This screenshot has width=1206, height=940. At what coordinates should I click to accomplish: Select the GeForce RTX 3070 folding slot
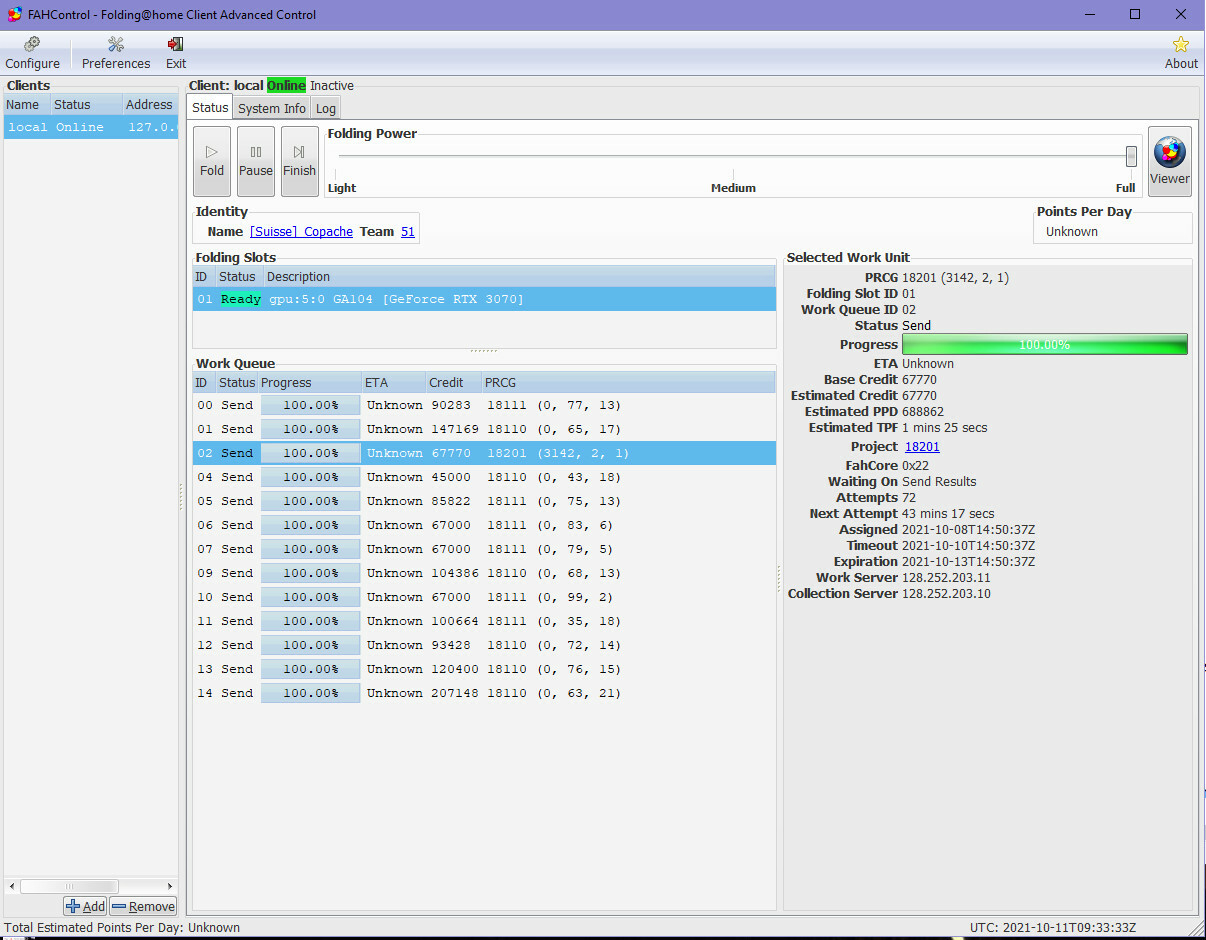click(484, 299)
